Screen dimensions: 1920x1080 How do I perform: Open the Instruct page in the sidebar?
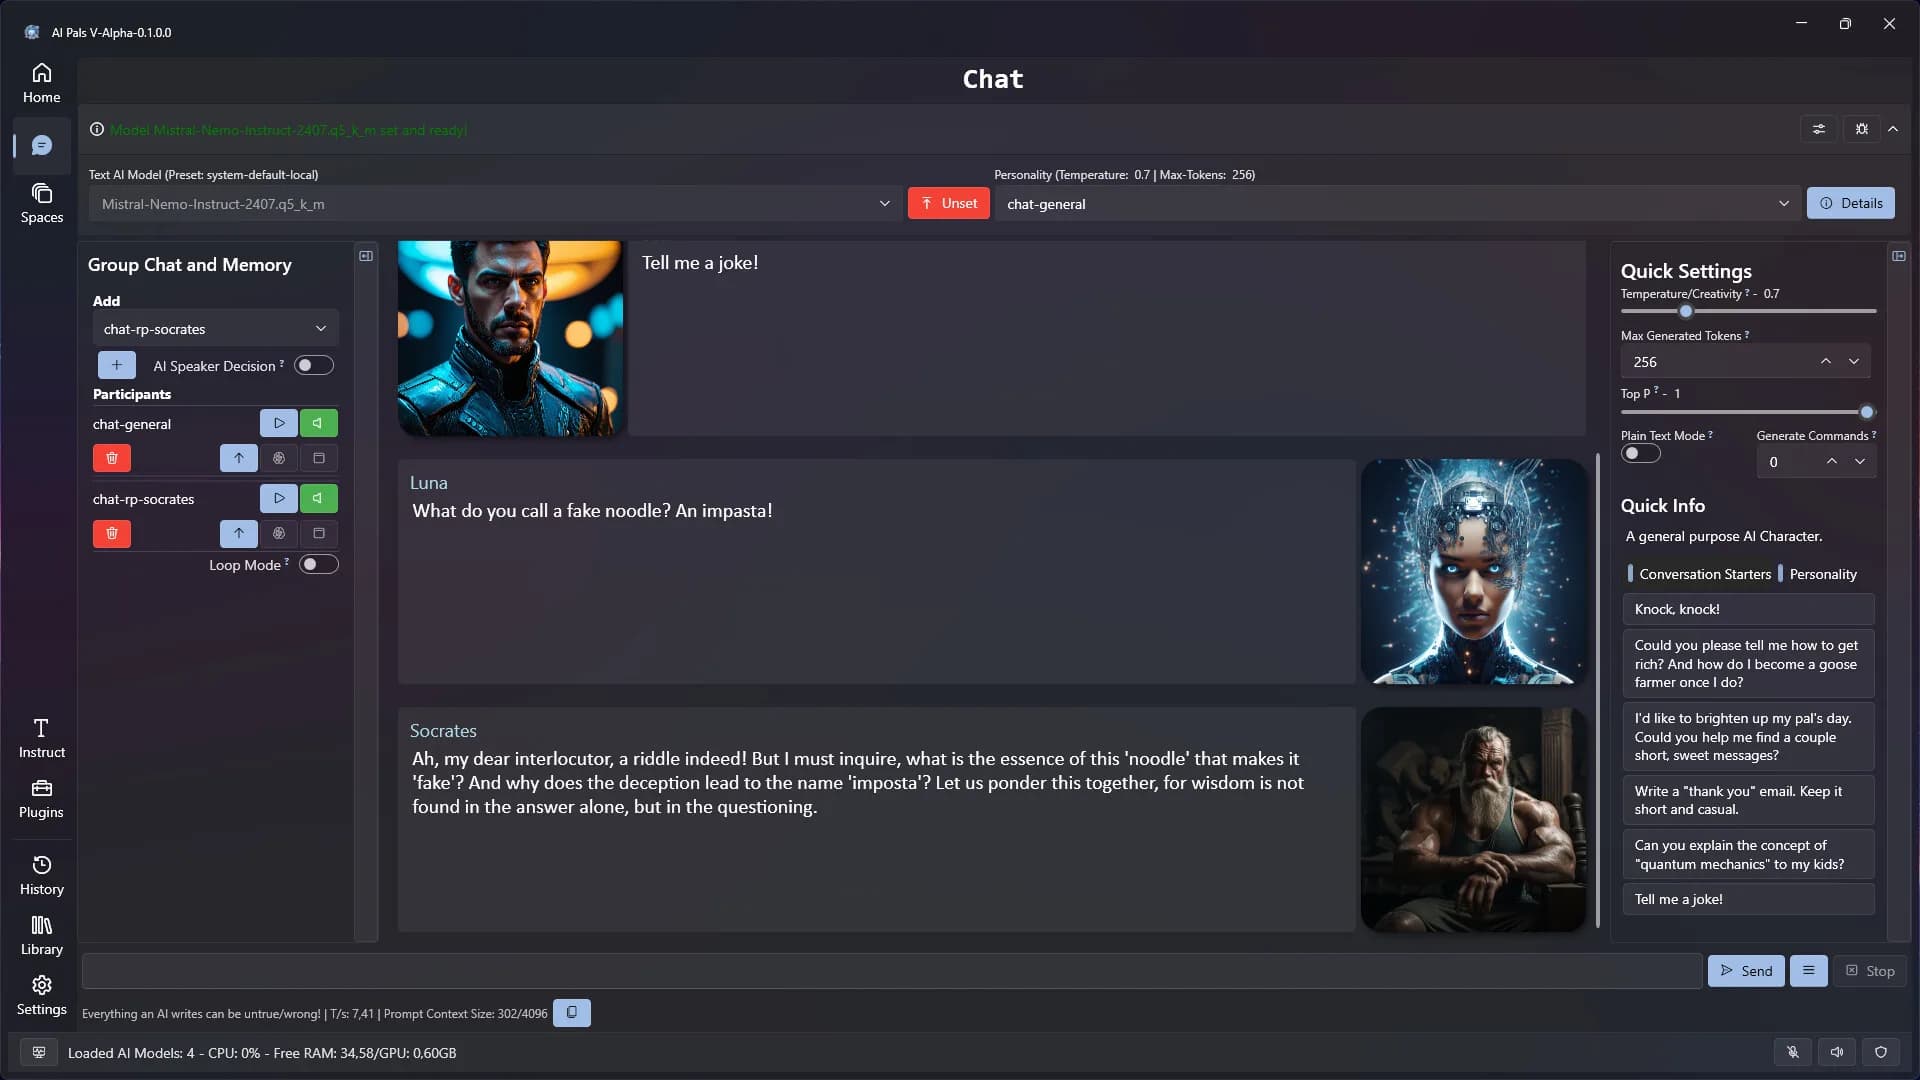[x=41, y=738]
